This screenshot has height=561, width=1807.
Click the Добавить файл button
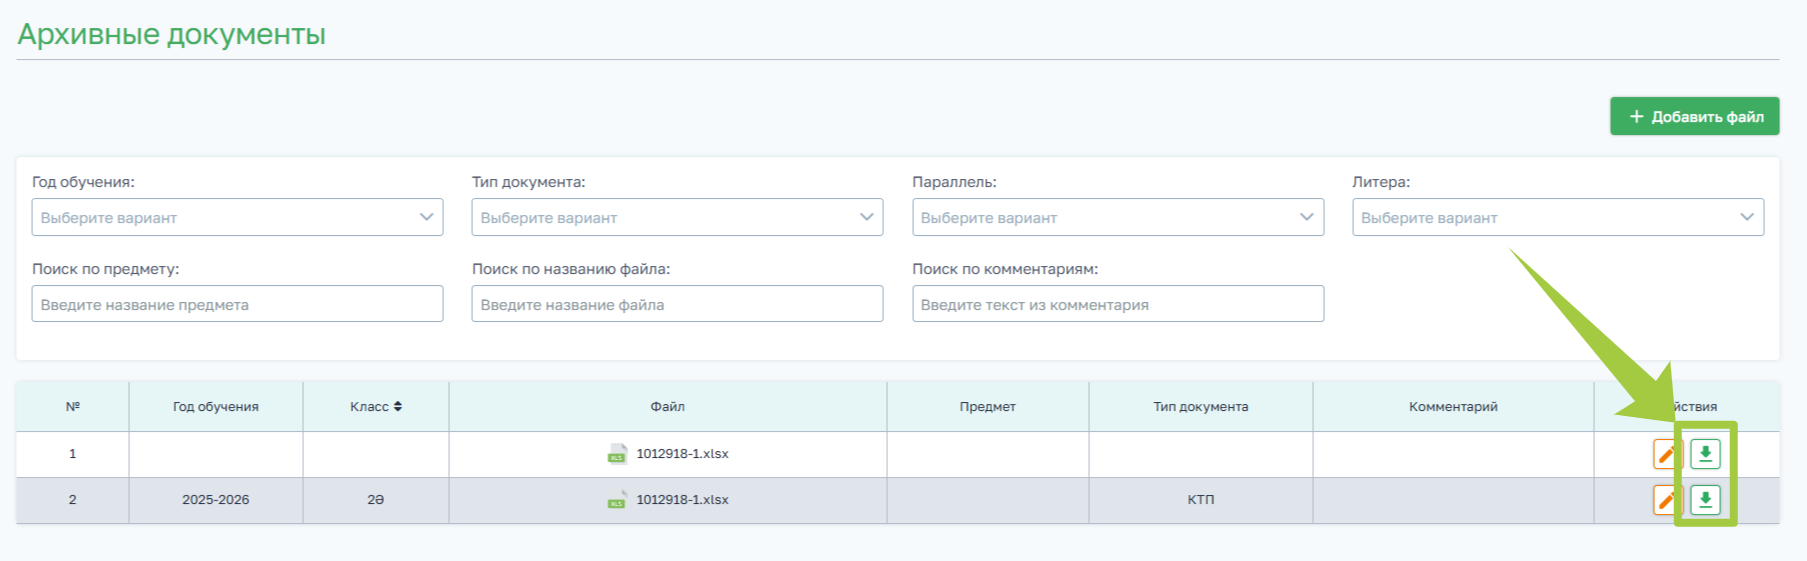point(1694,116)
